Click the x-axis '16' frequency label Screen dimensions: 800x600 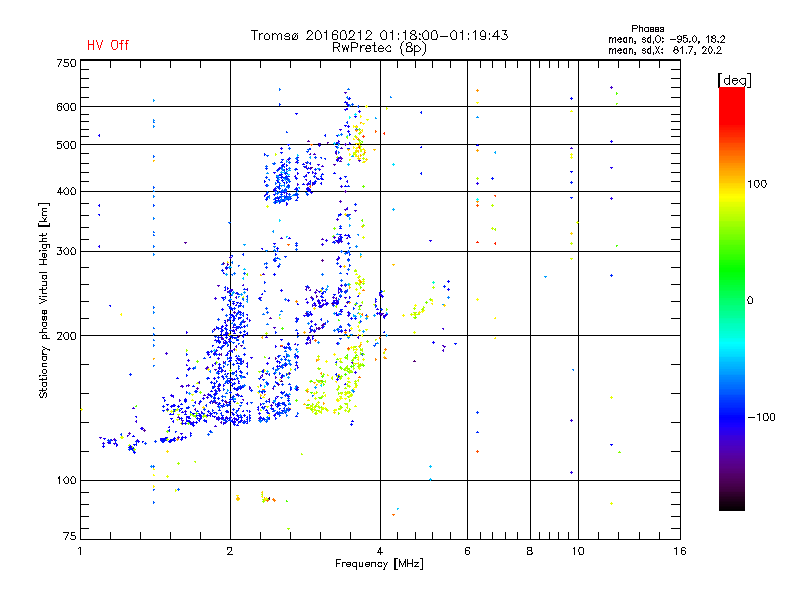(x=680, y=551)
